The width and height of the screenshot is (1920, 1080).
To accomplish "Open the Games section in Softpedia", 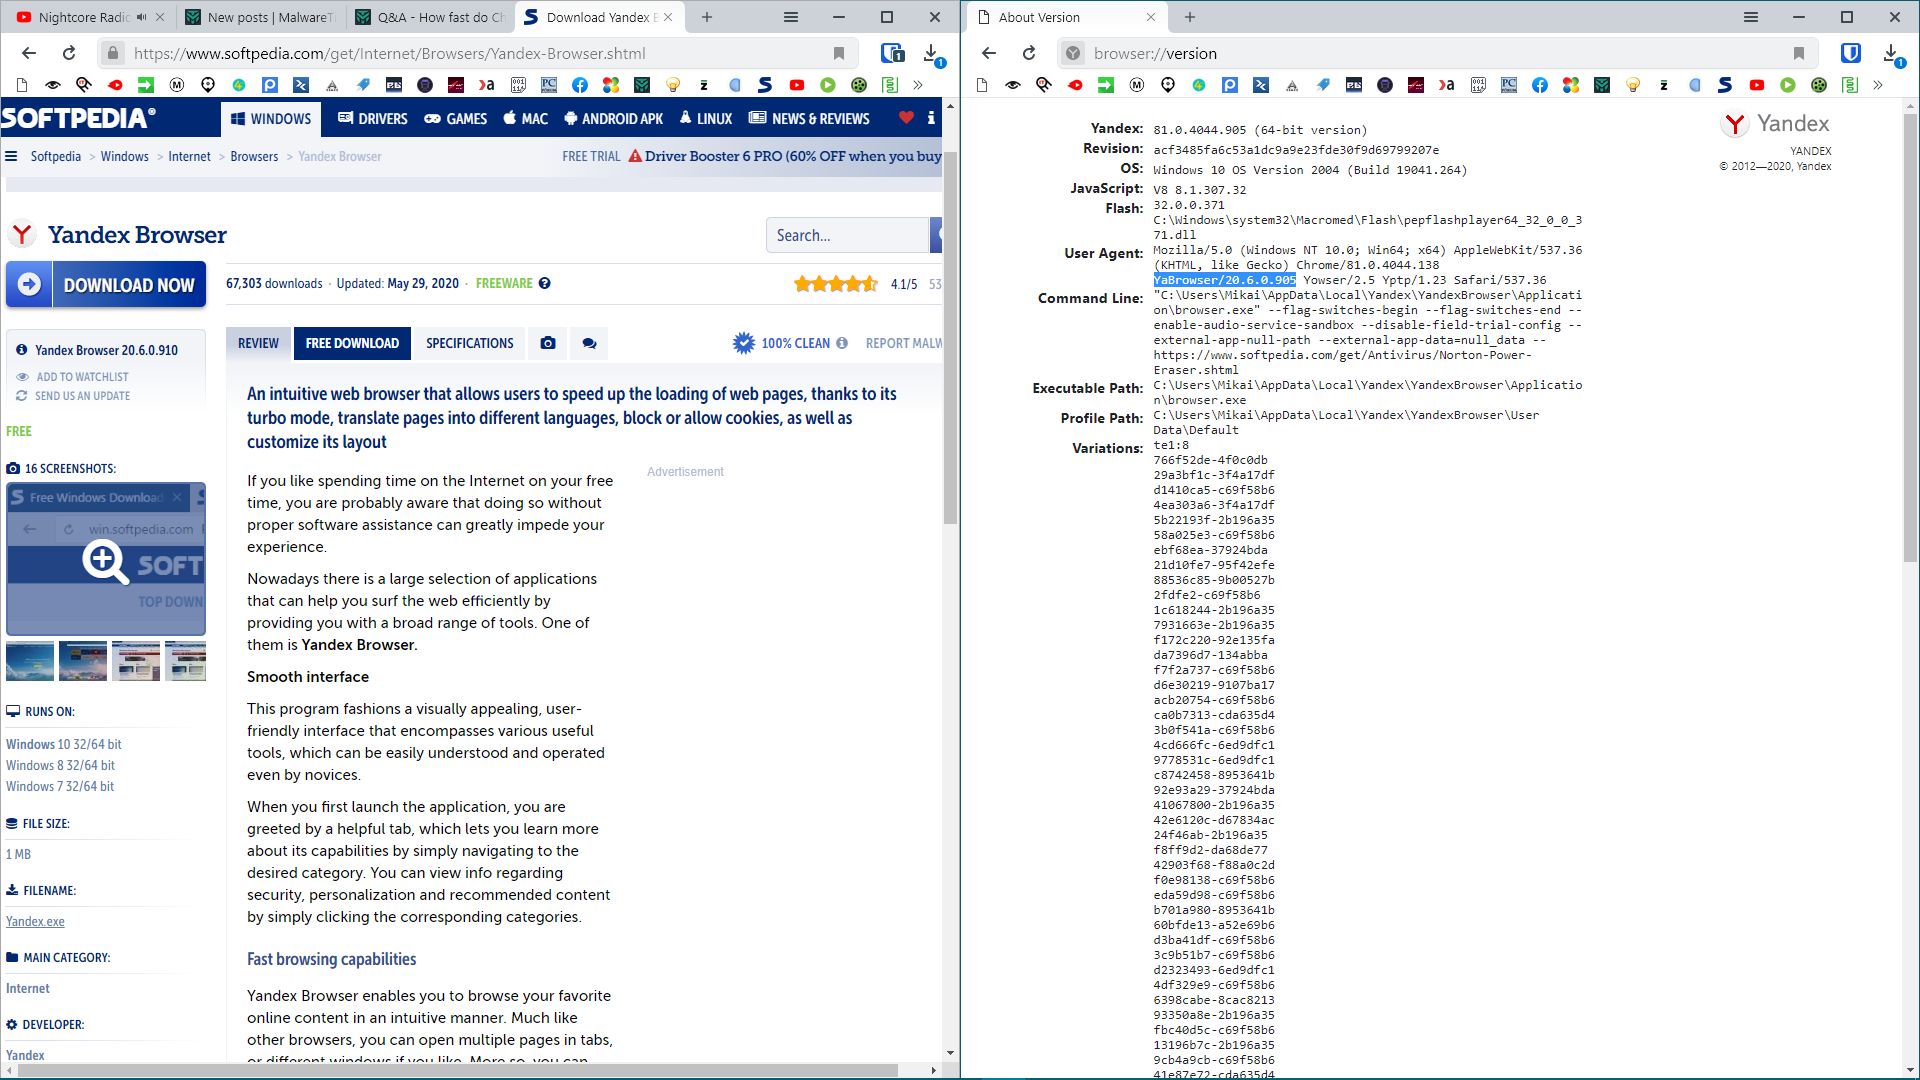I will coord(456,118).
